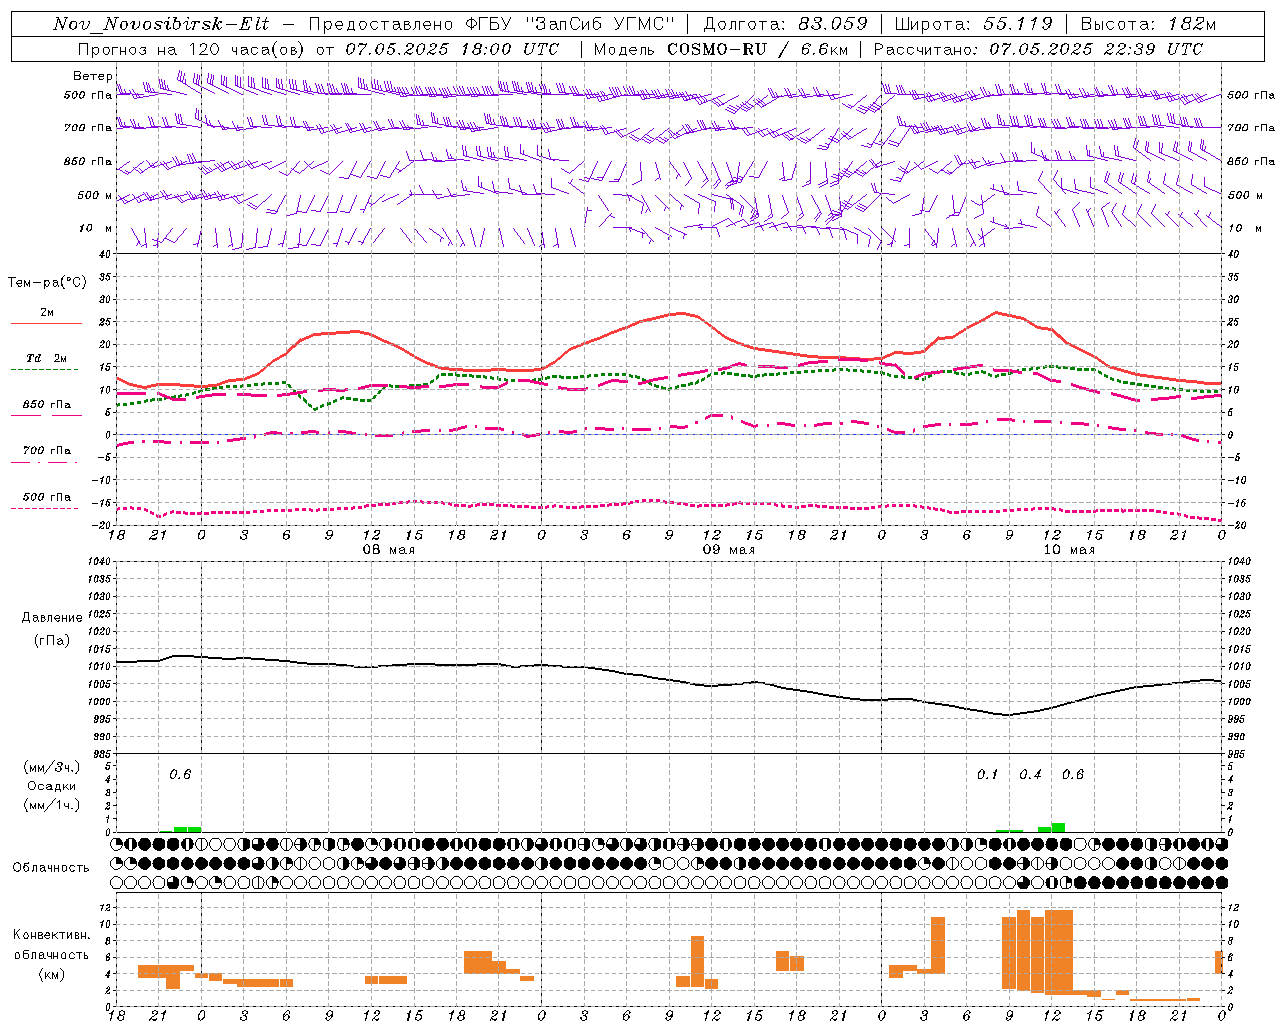Click the orange convective bar near 9 May 11h
Image resolution: width=1280 pixels, height=1024 pixels.
[x=697, y=962]
